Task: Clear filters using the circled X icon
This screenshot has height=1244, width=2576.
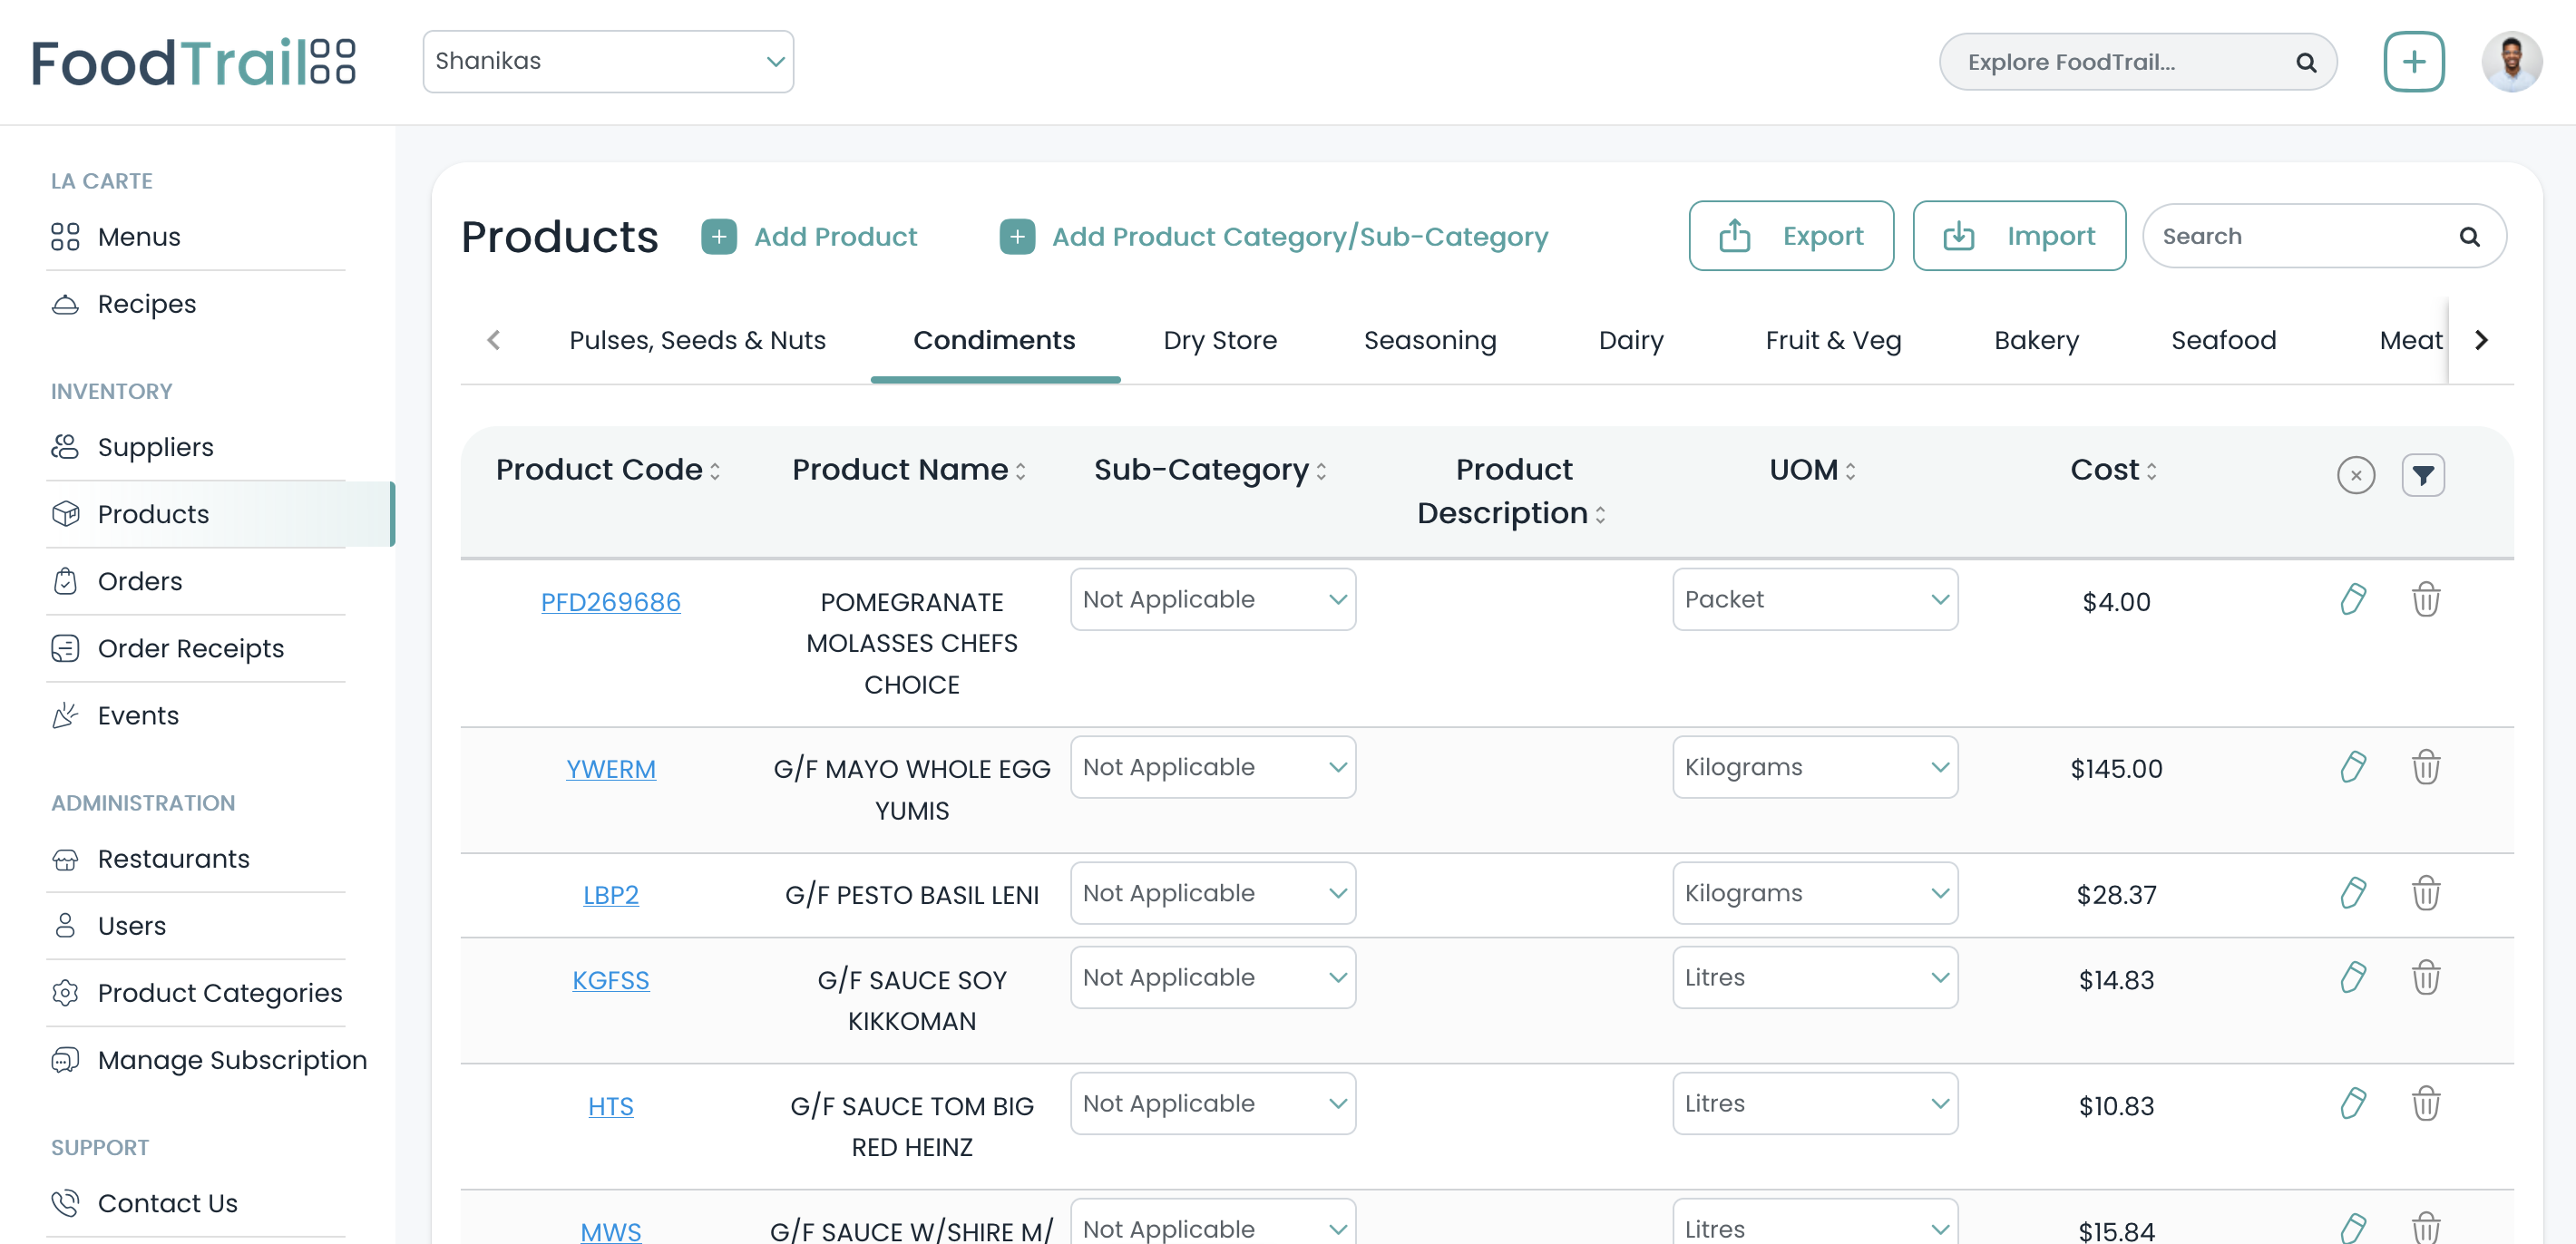Action: (x=2356, y=475)
